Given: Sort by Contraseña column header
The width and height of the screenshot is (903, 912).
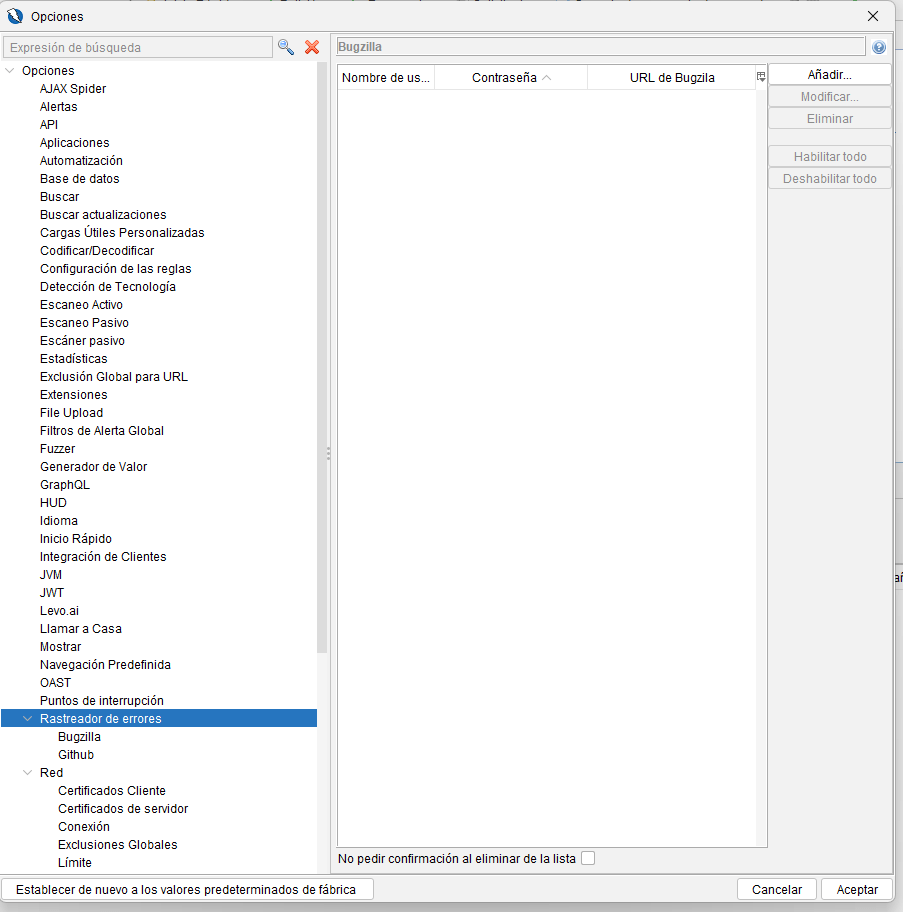Looking at the screenshot, I should point(510,78).
